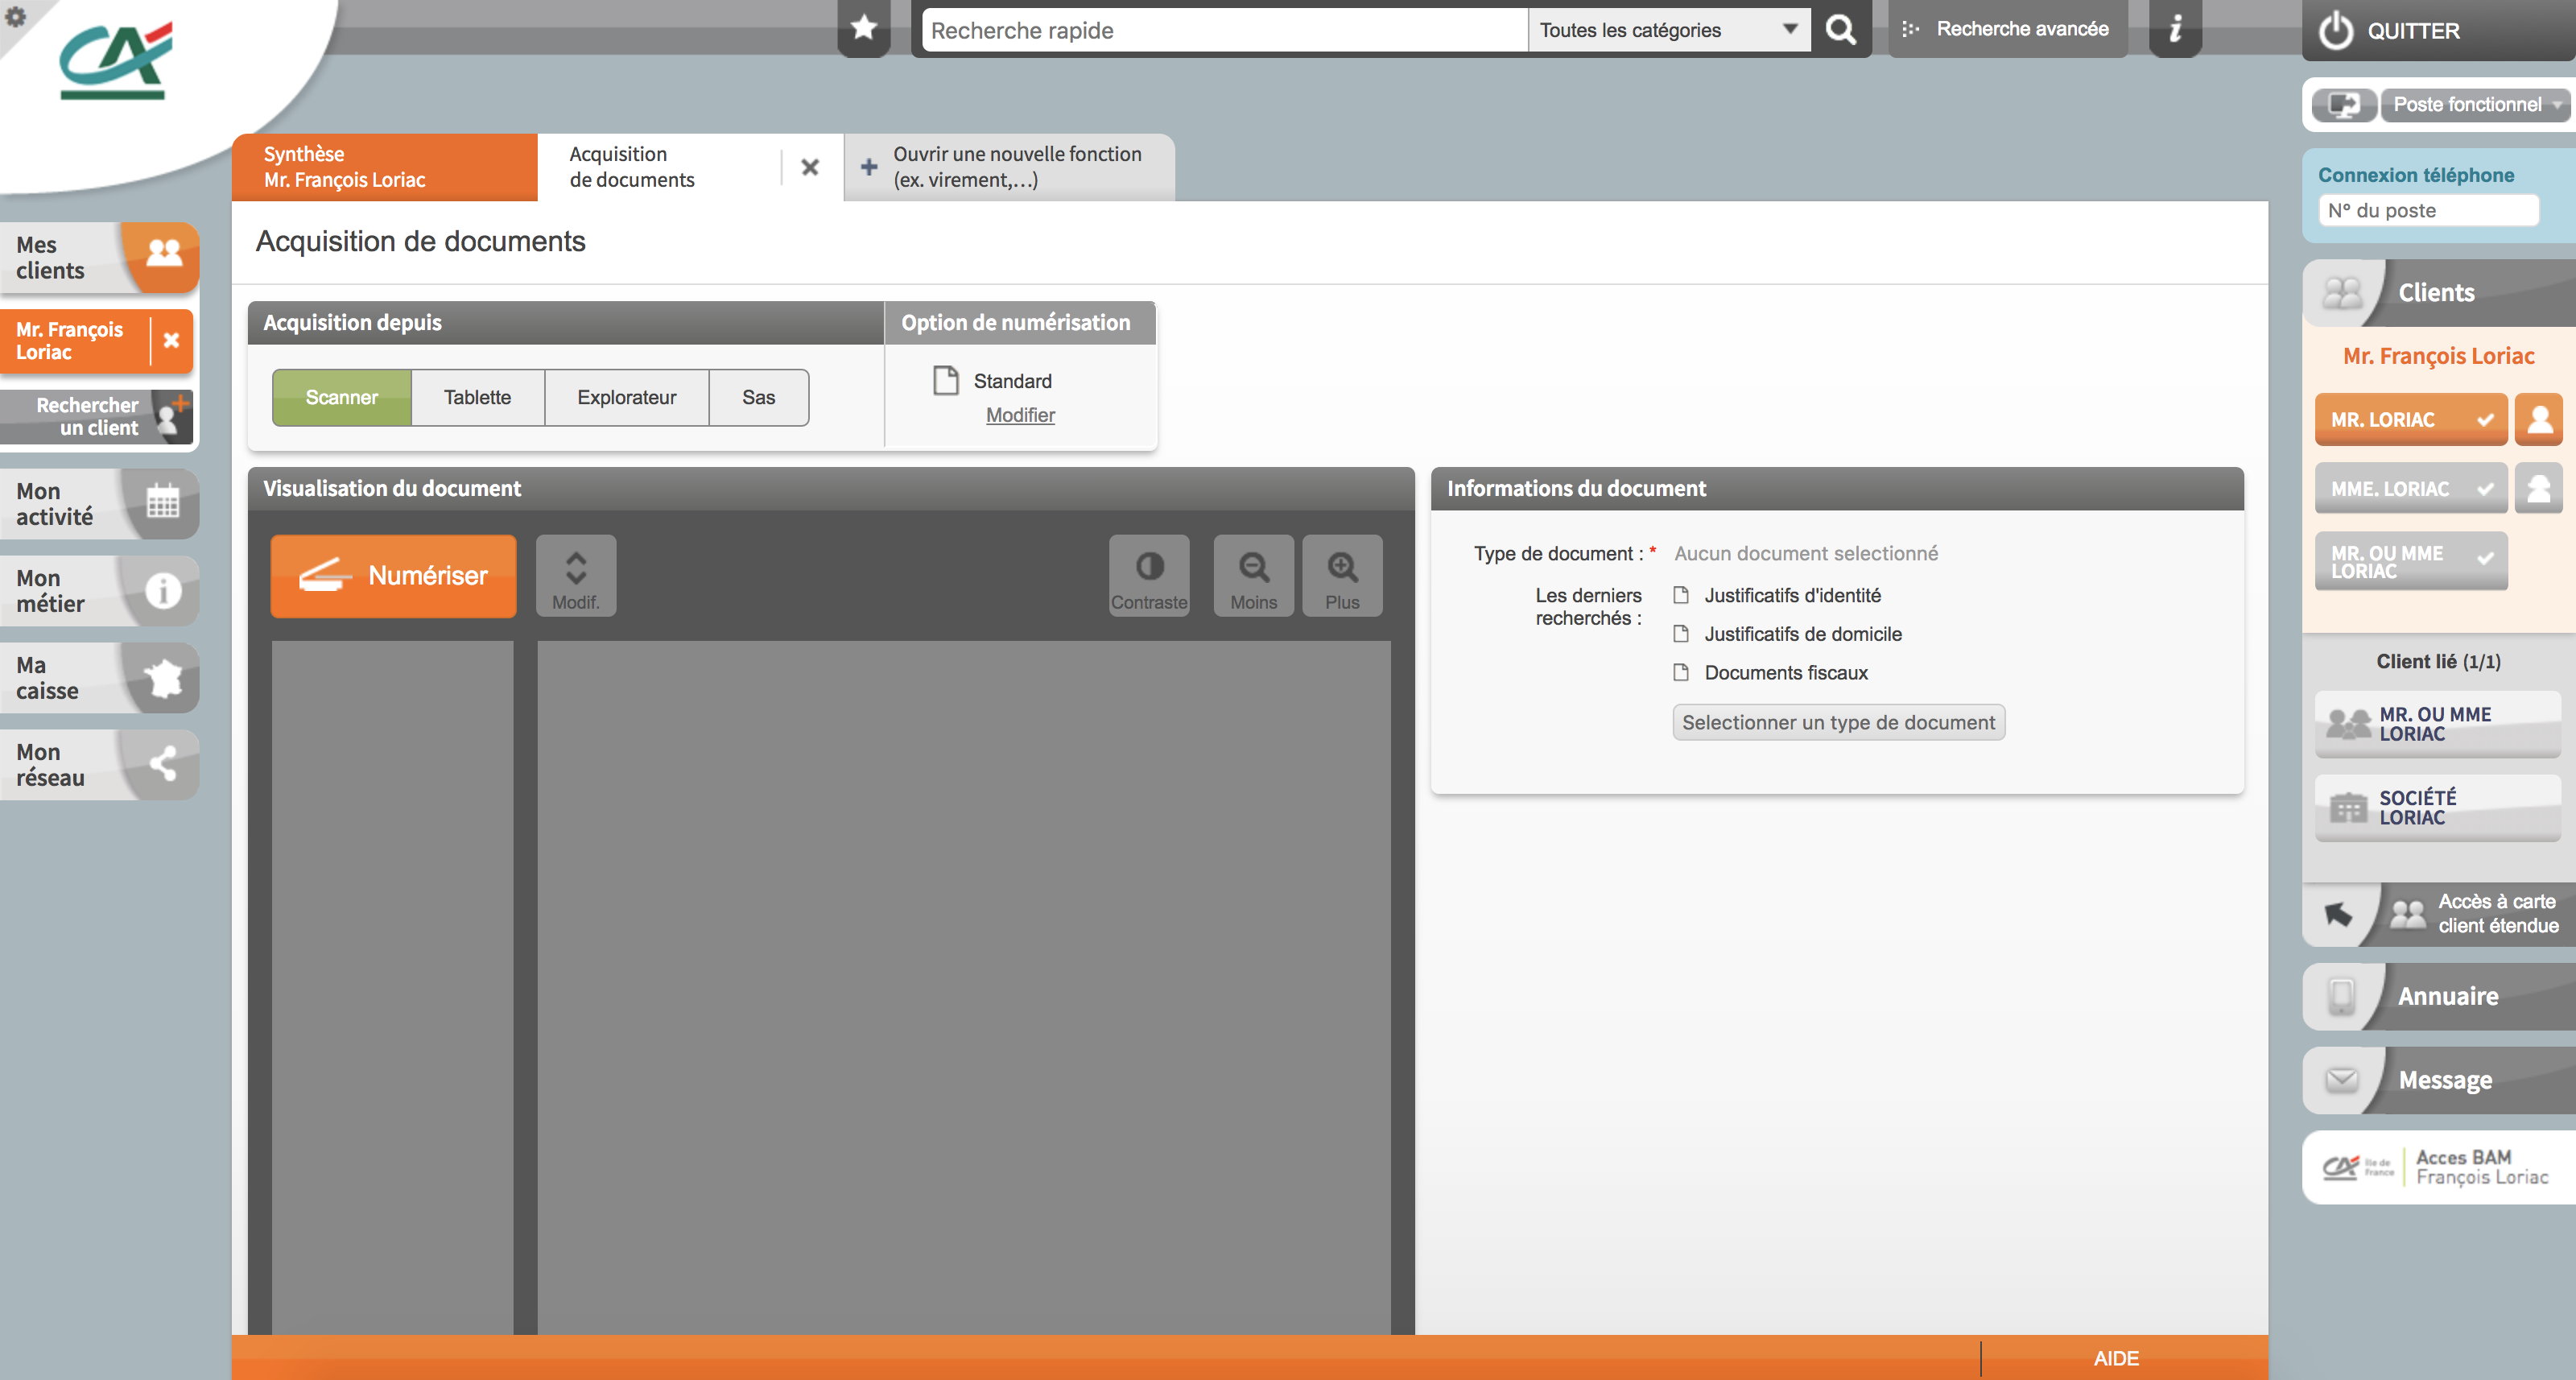The image size is (2576, 1380).
Task: Open the gear settings icon
Action: point(16,16)
